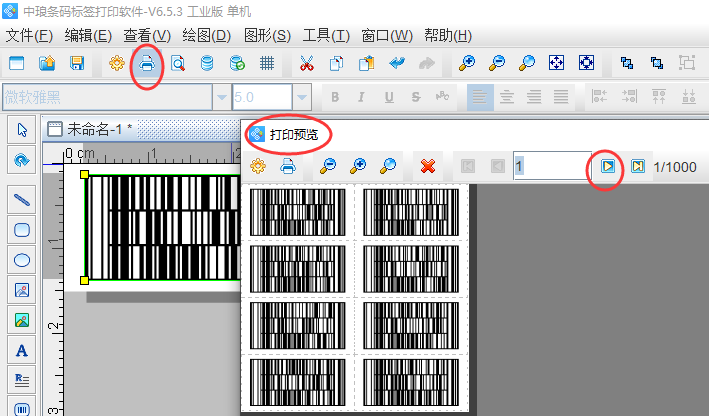Click the save floppy disk icon

(77, 63)
